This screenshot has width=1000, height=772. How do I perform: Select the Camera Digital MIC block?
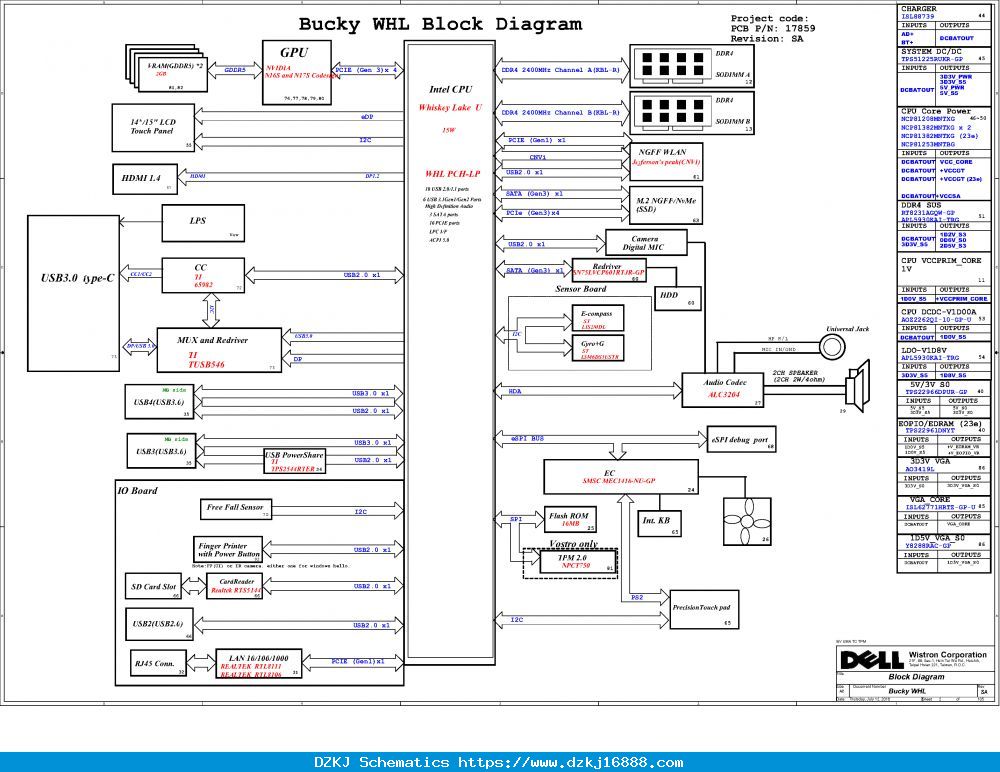coord(646,243)
